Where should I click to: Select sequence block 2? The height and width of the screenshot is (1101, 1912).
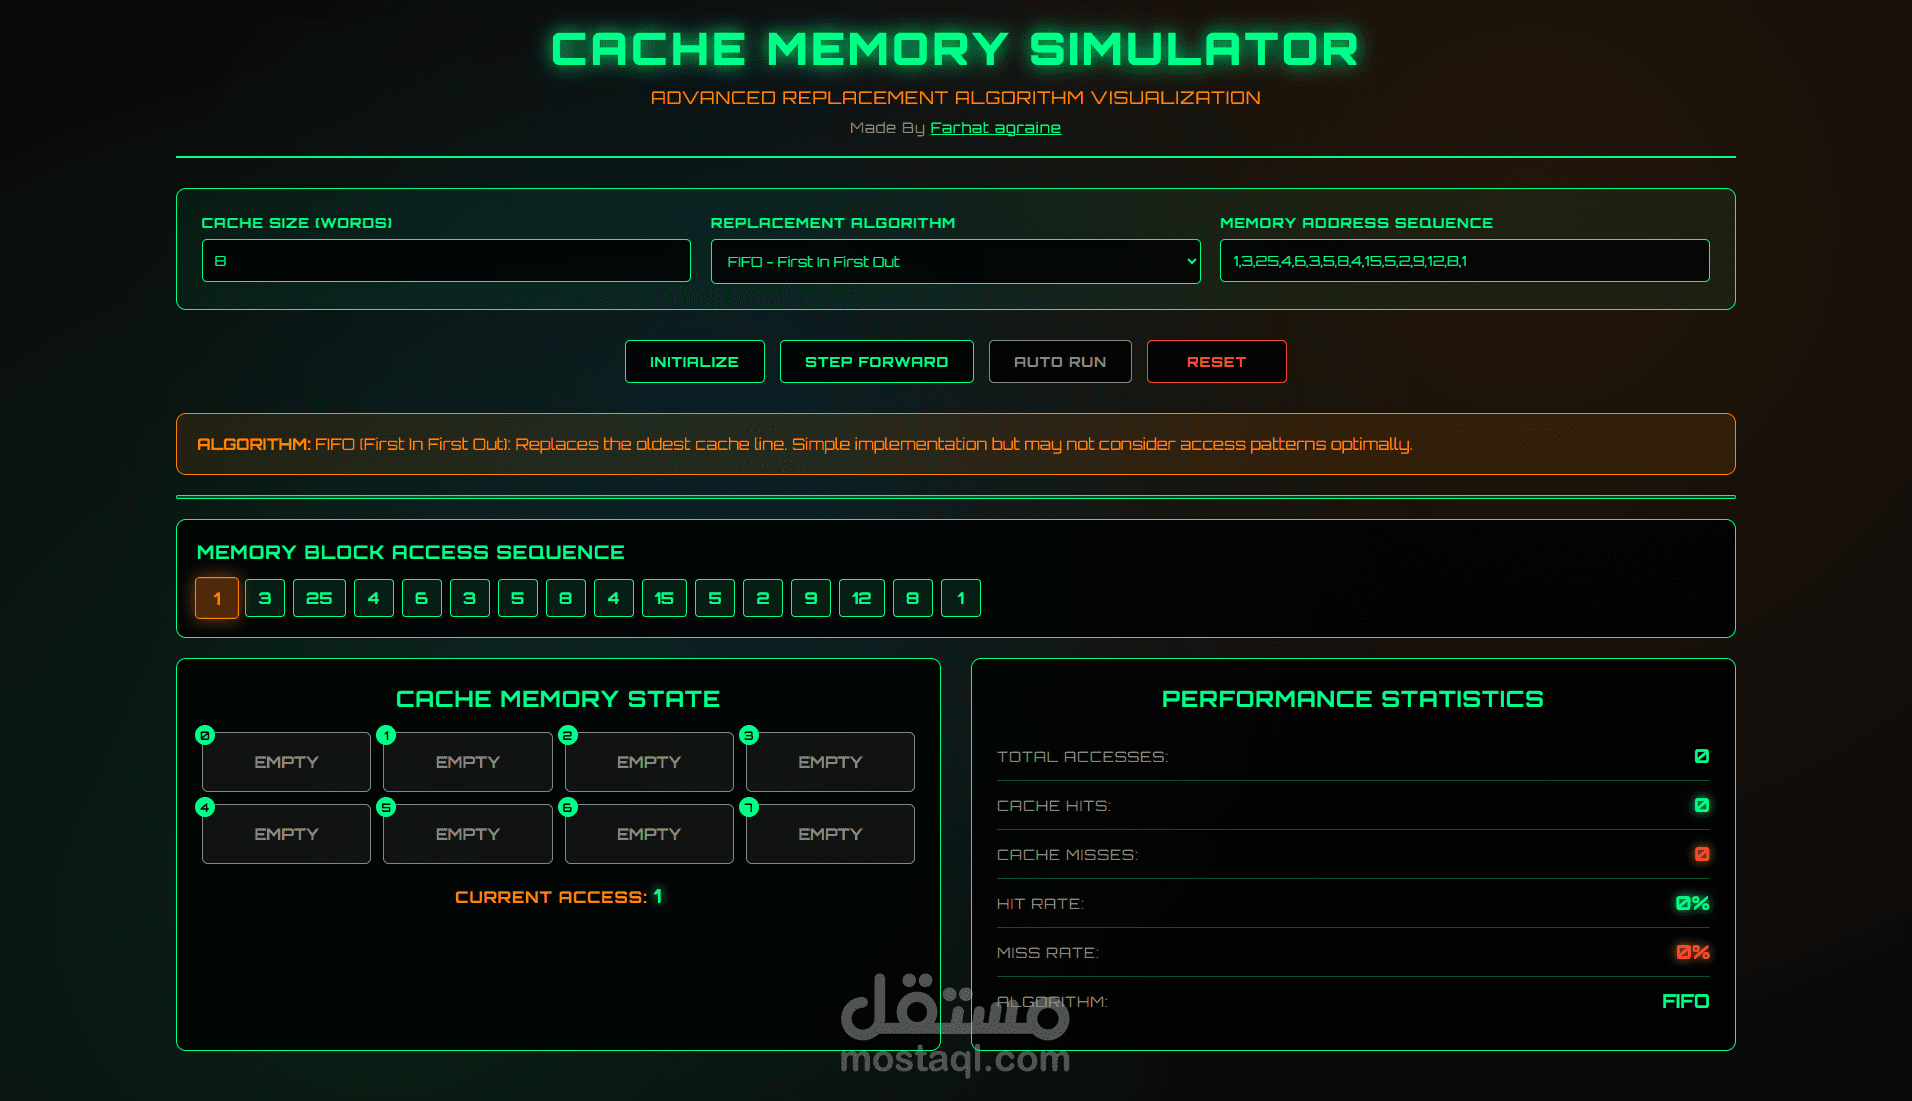pyautogui.click(x=763, y=598)
